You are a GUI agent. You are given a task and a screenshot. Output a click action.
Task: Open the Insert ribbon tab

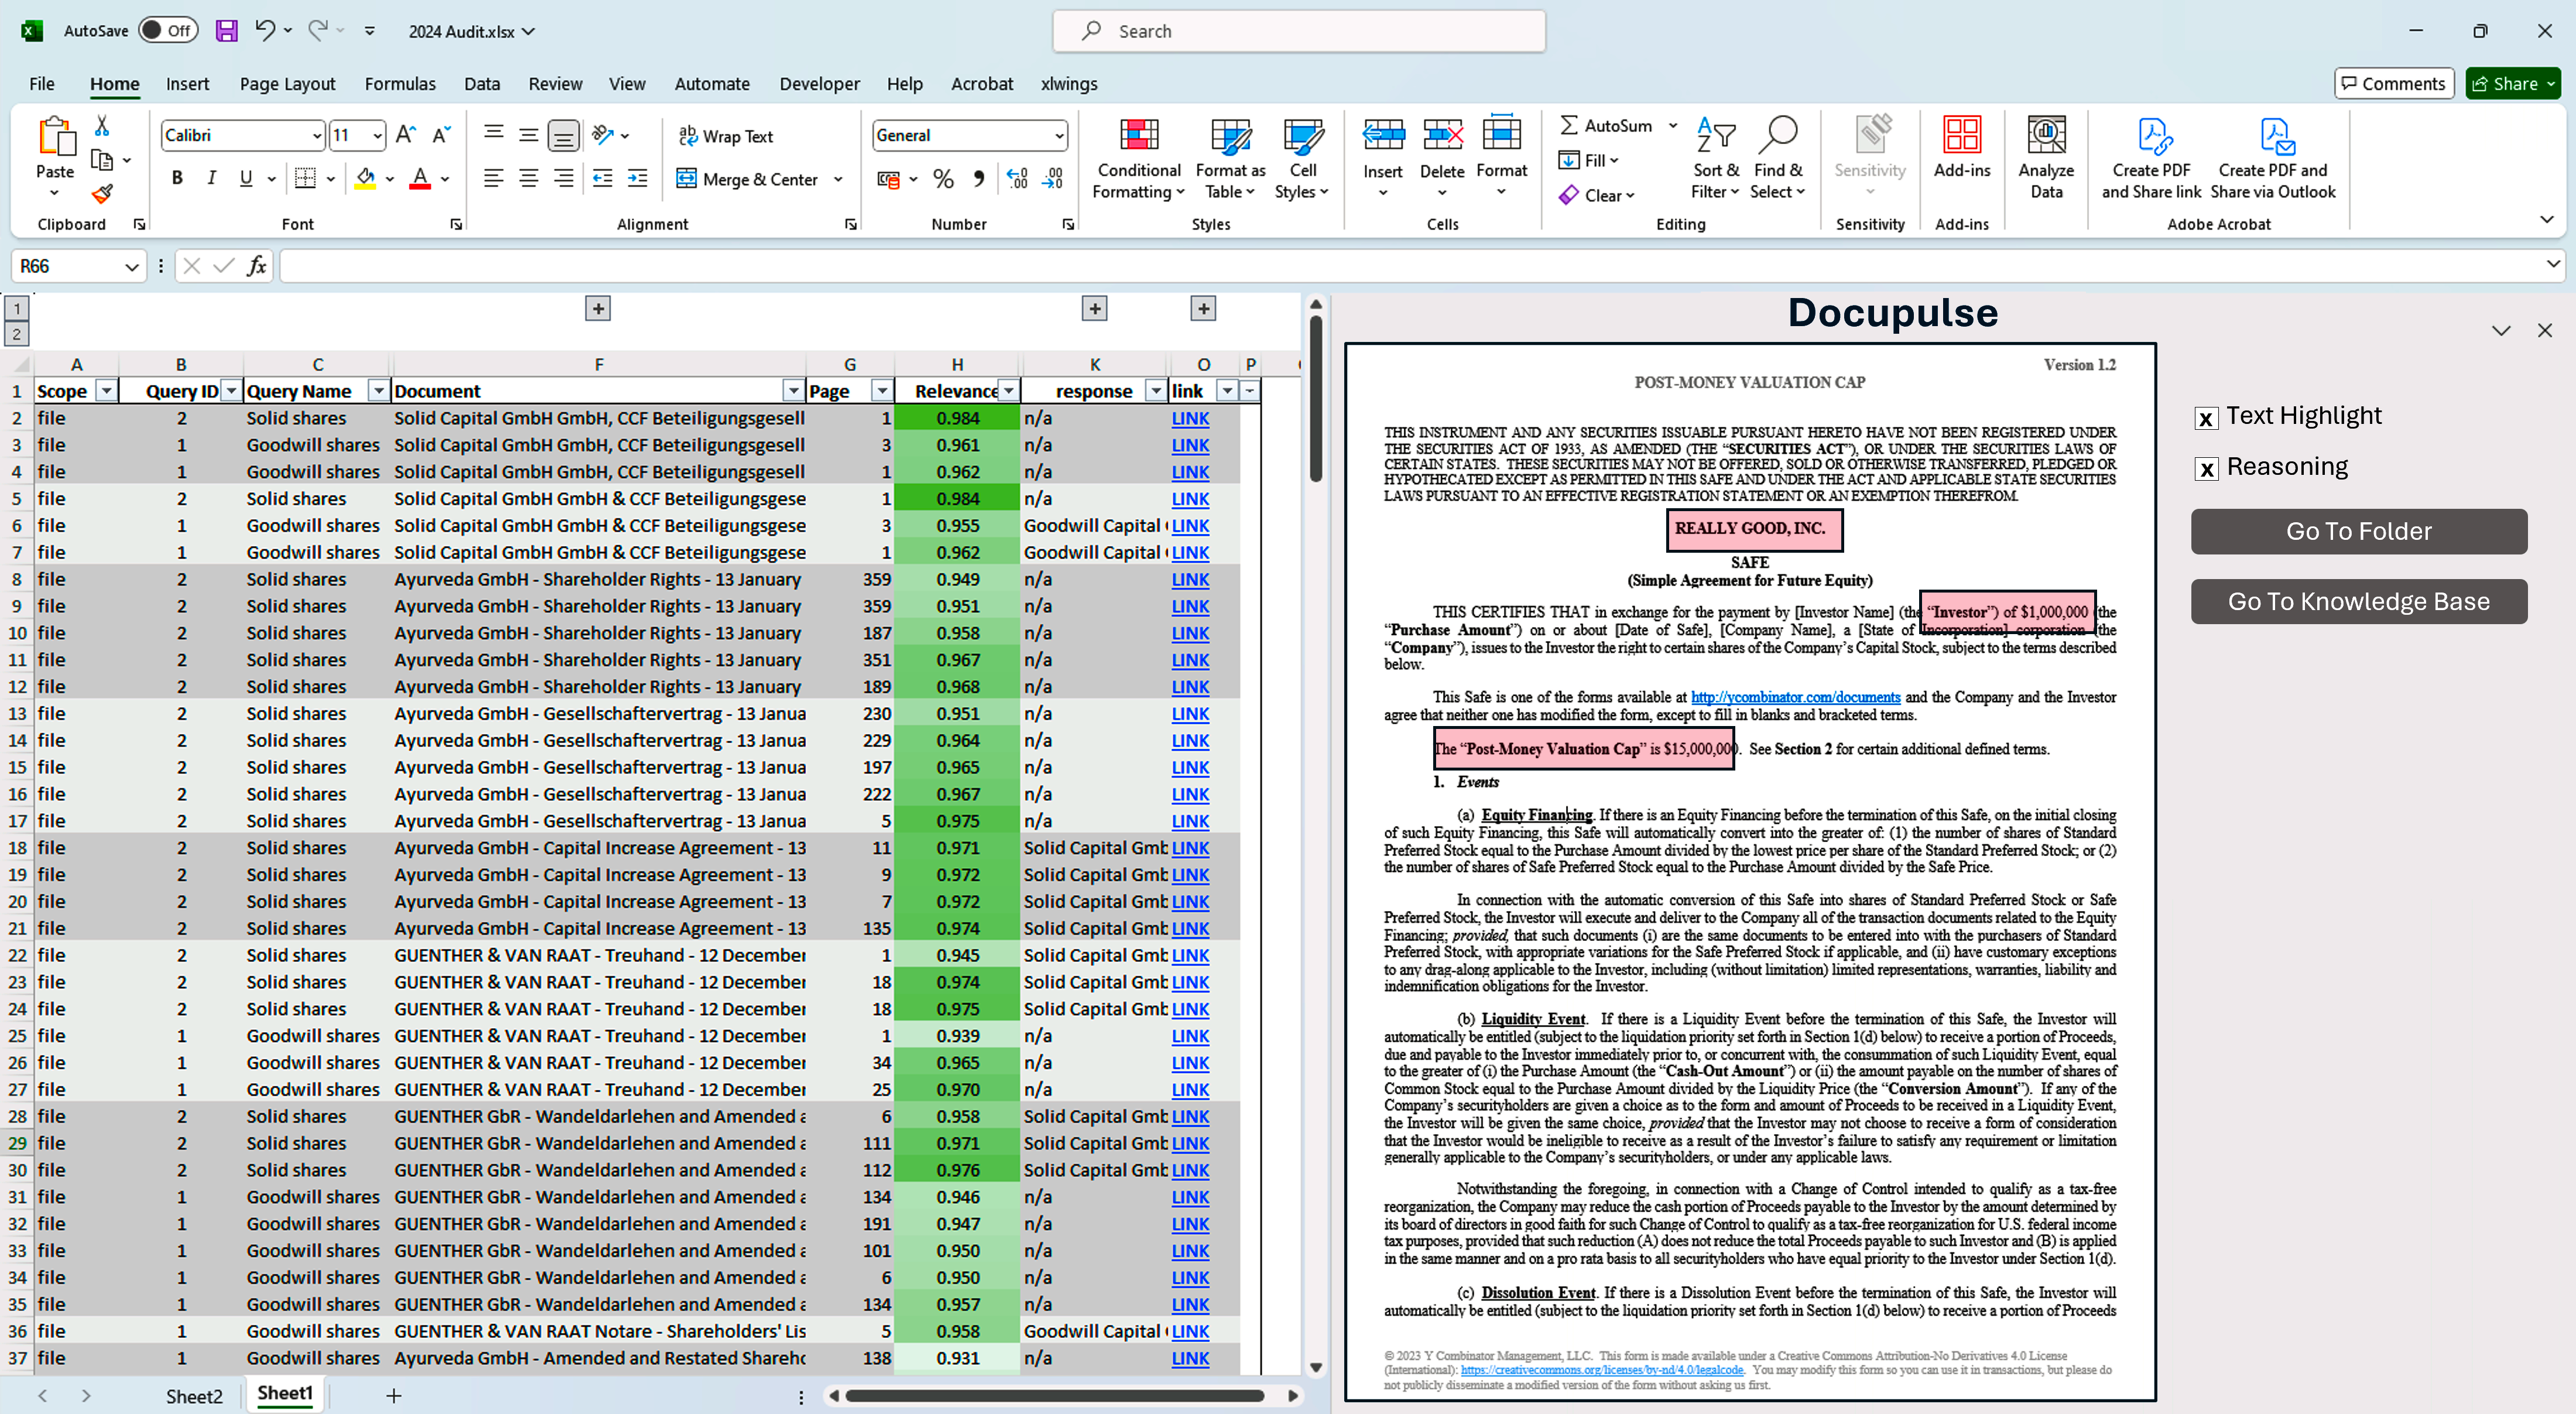click(x=187, y=84)
